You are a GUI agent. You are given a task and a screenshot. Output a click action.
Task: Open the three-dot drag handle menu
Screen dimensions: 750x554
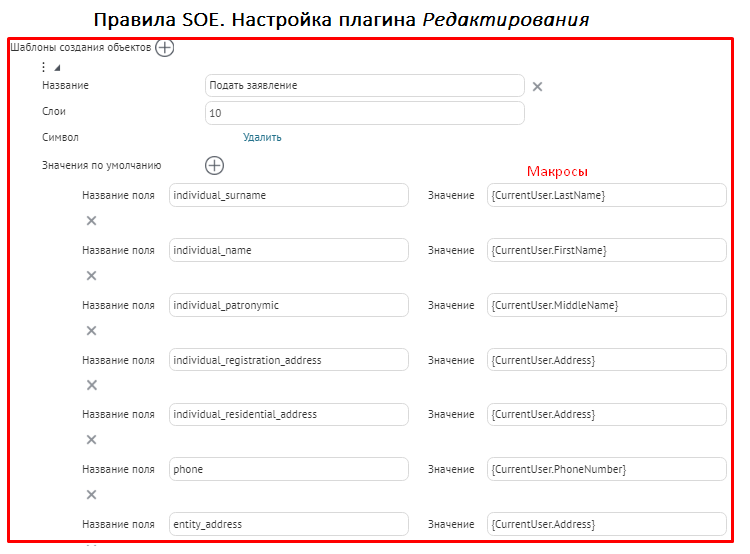[43, 68]
